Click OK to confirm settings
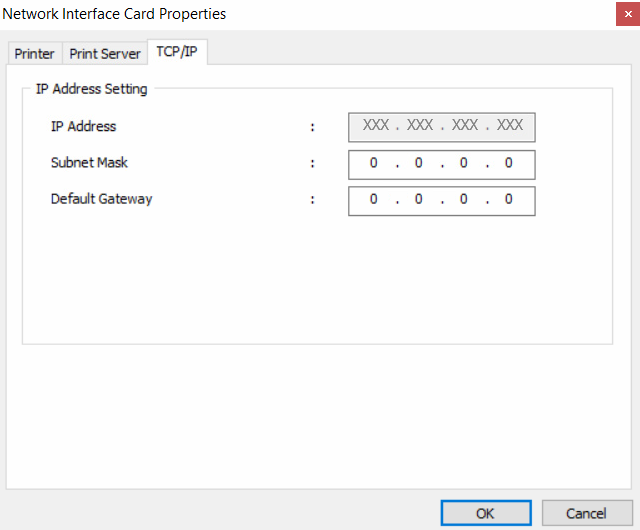The image size is (640, 530). coord(485,513)
